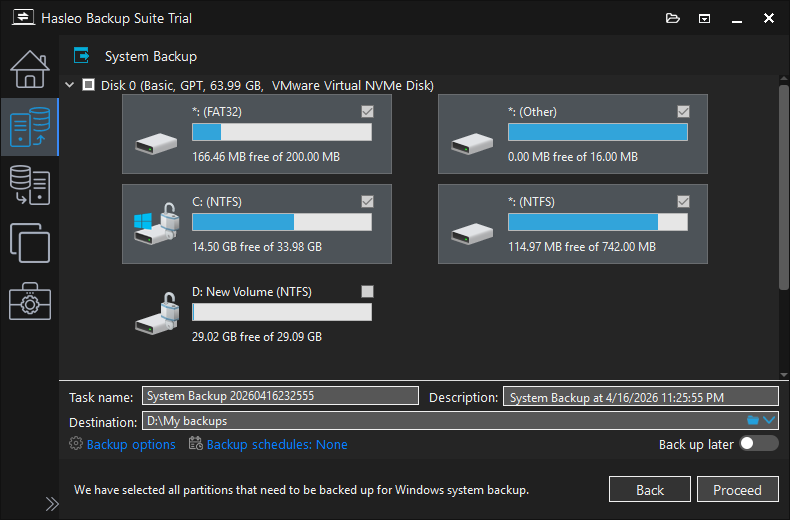Select the text '14.50 GB free of 33.98 GB'
The width and height of the screenshot is (790, 520).
257,246
